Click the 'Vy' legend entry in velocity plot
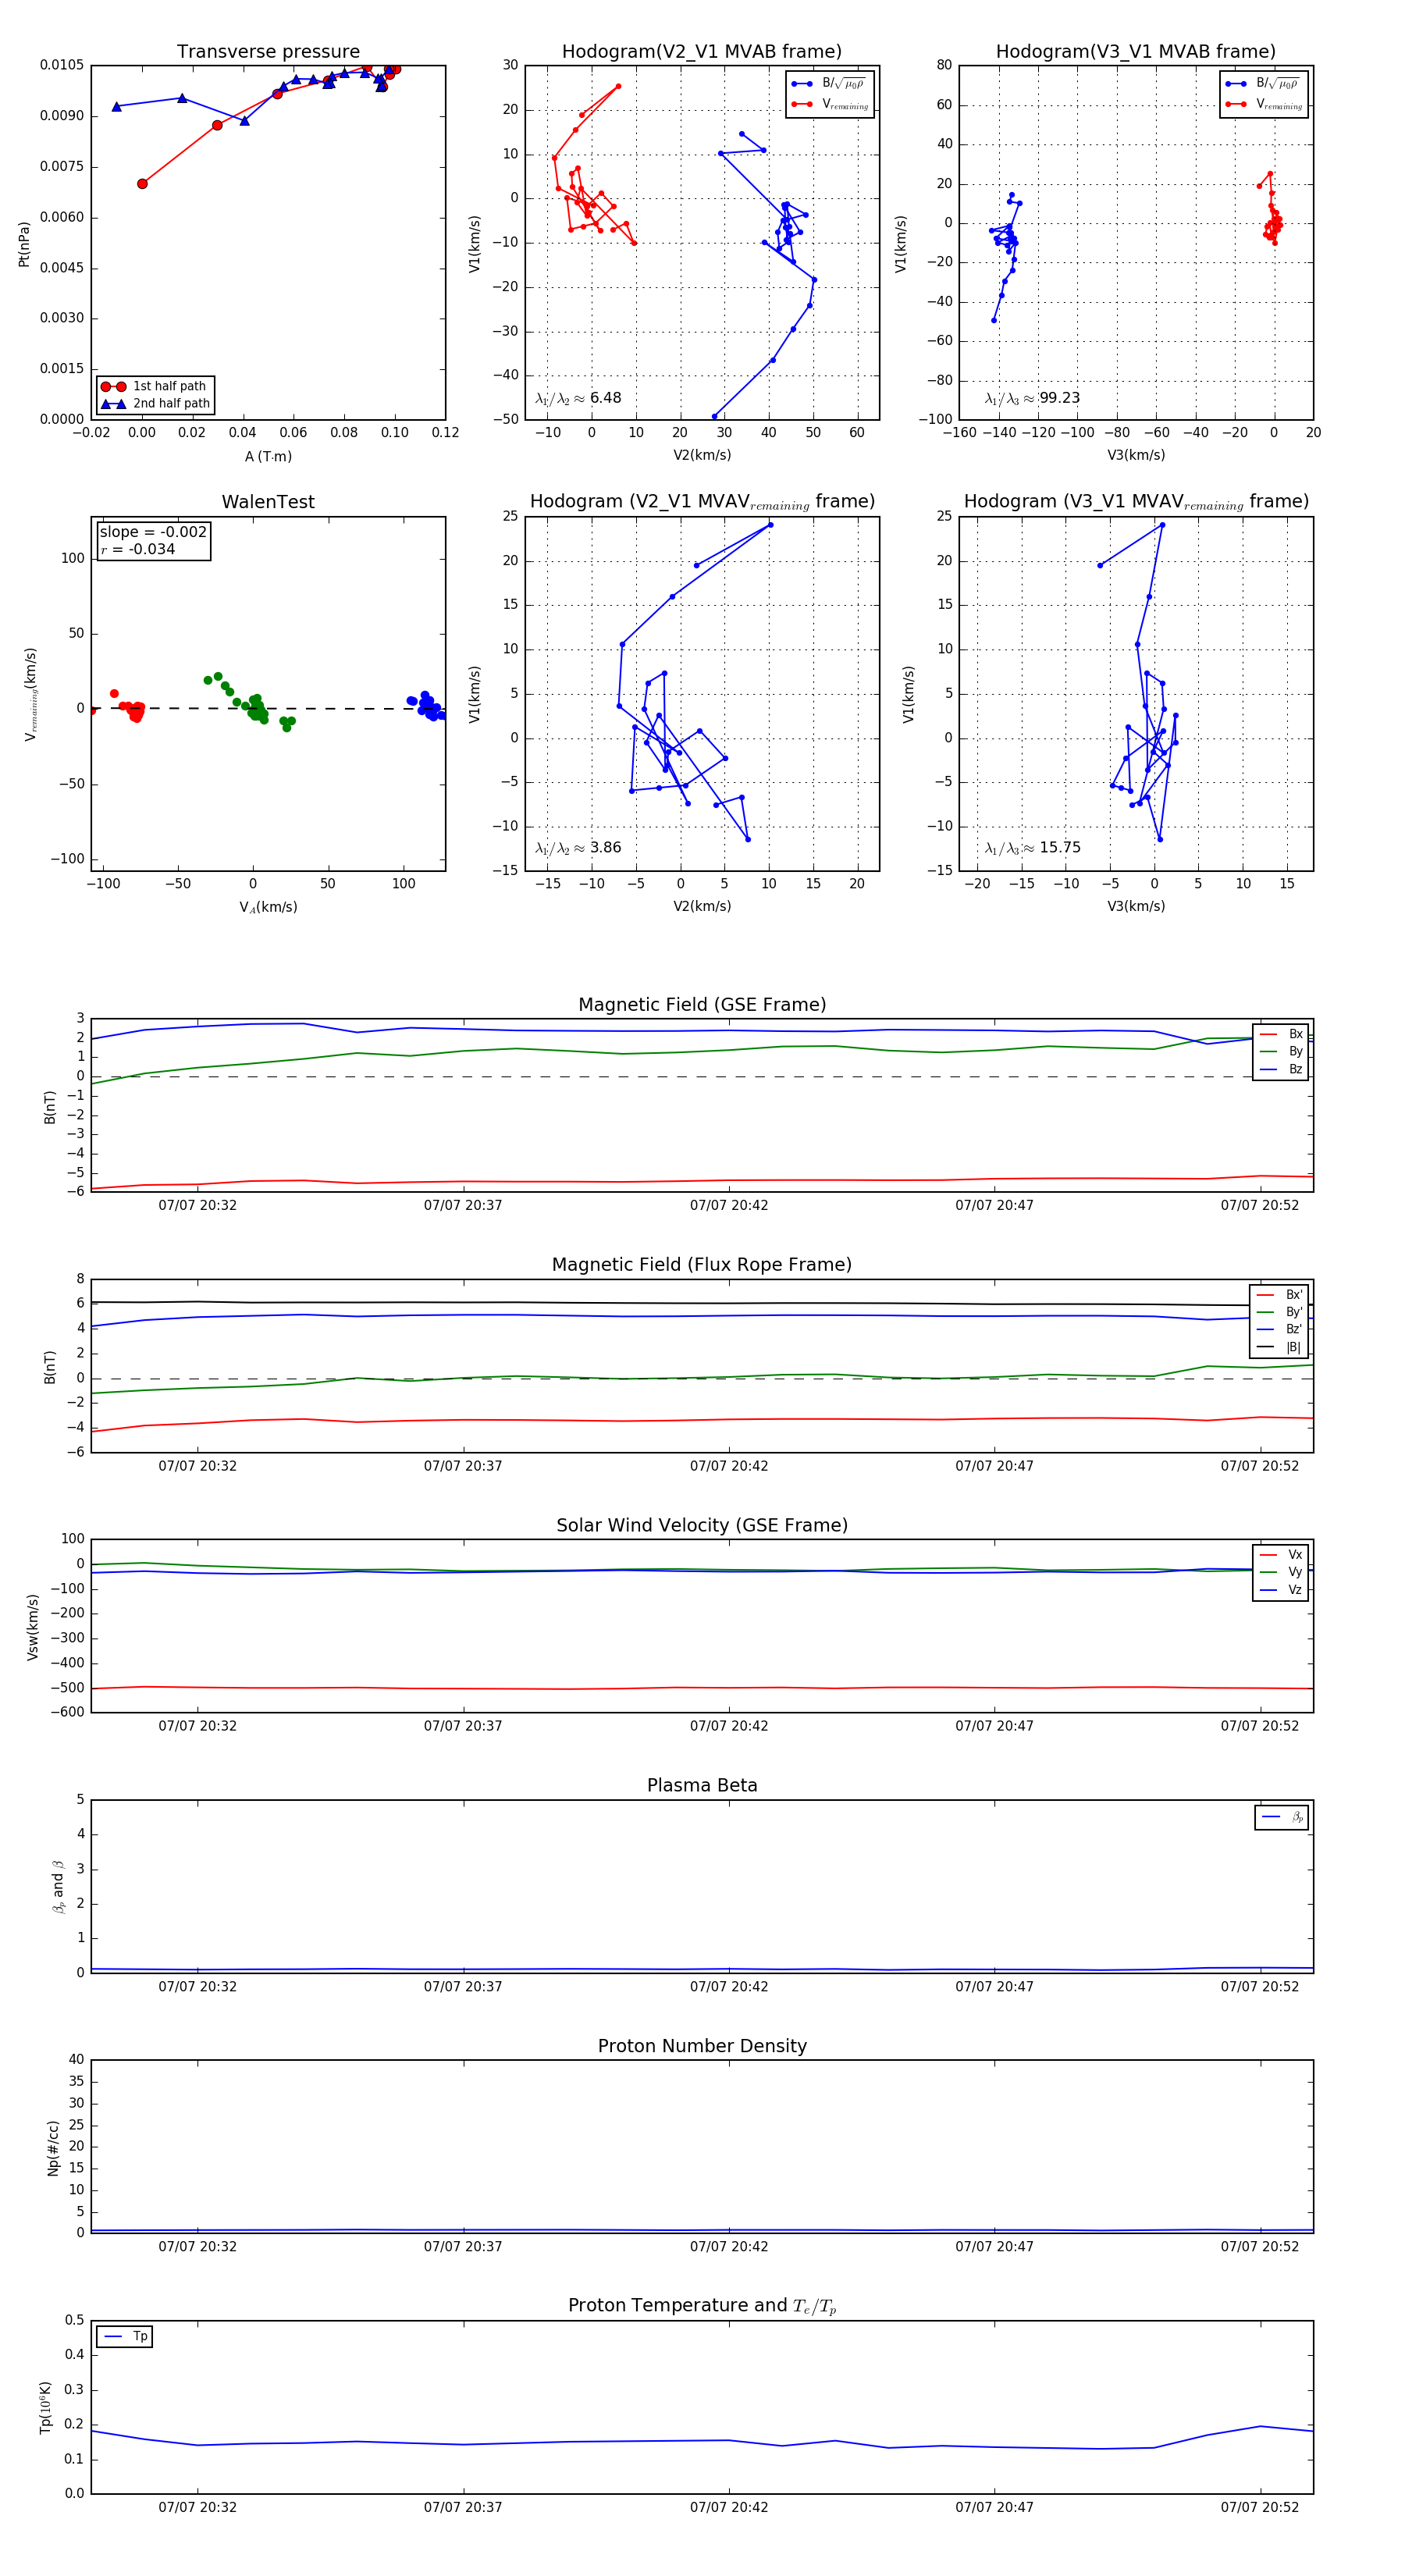This screenshot has height=2576, width=1405. 1281,1572
